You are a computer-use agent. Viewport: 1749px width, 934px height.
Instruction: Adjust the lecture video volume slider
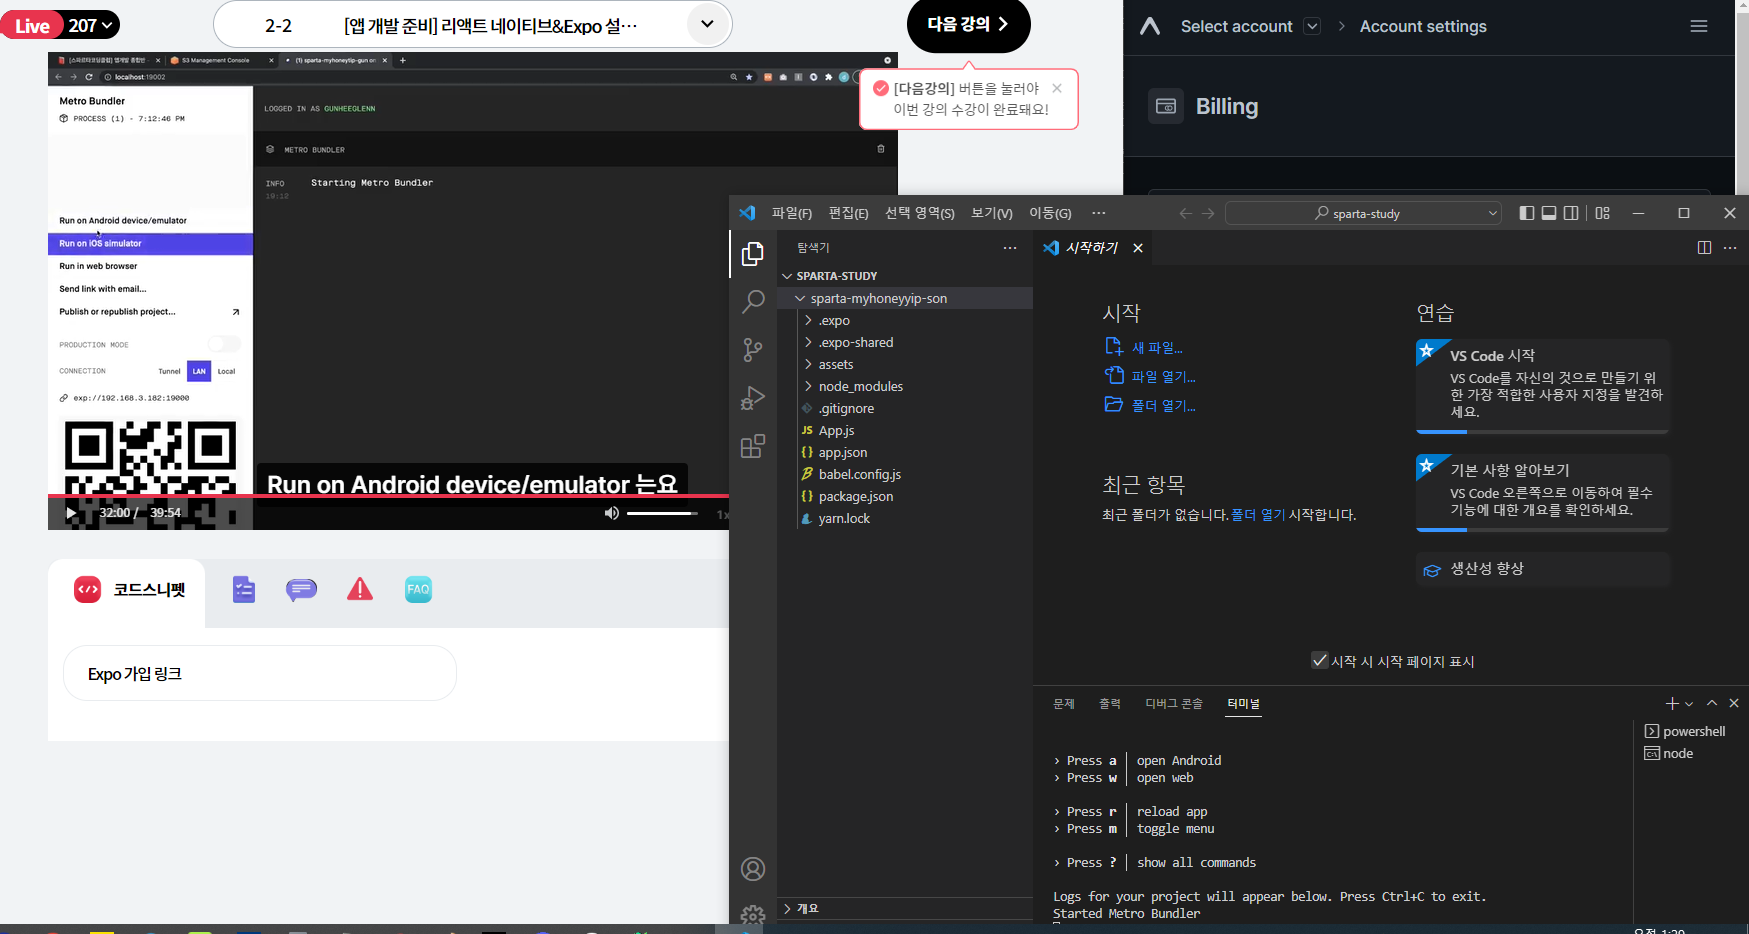(662, 513)
